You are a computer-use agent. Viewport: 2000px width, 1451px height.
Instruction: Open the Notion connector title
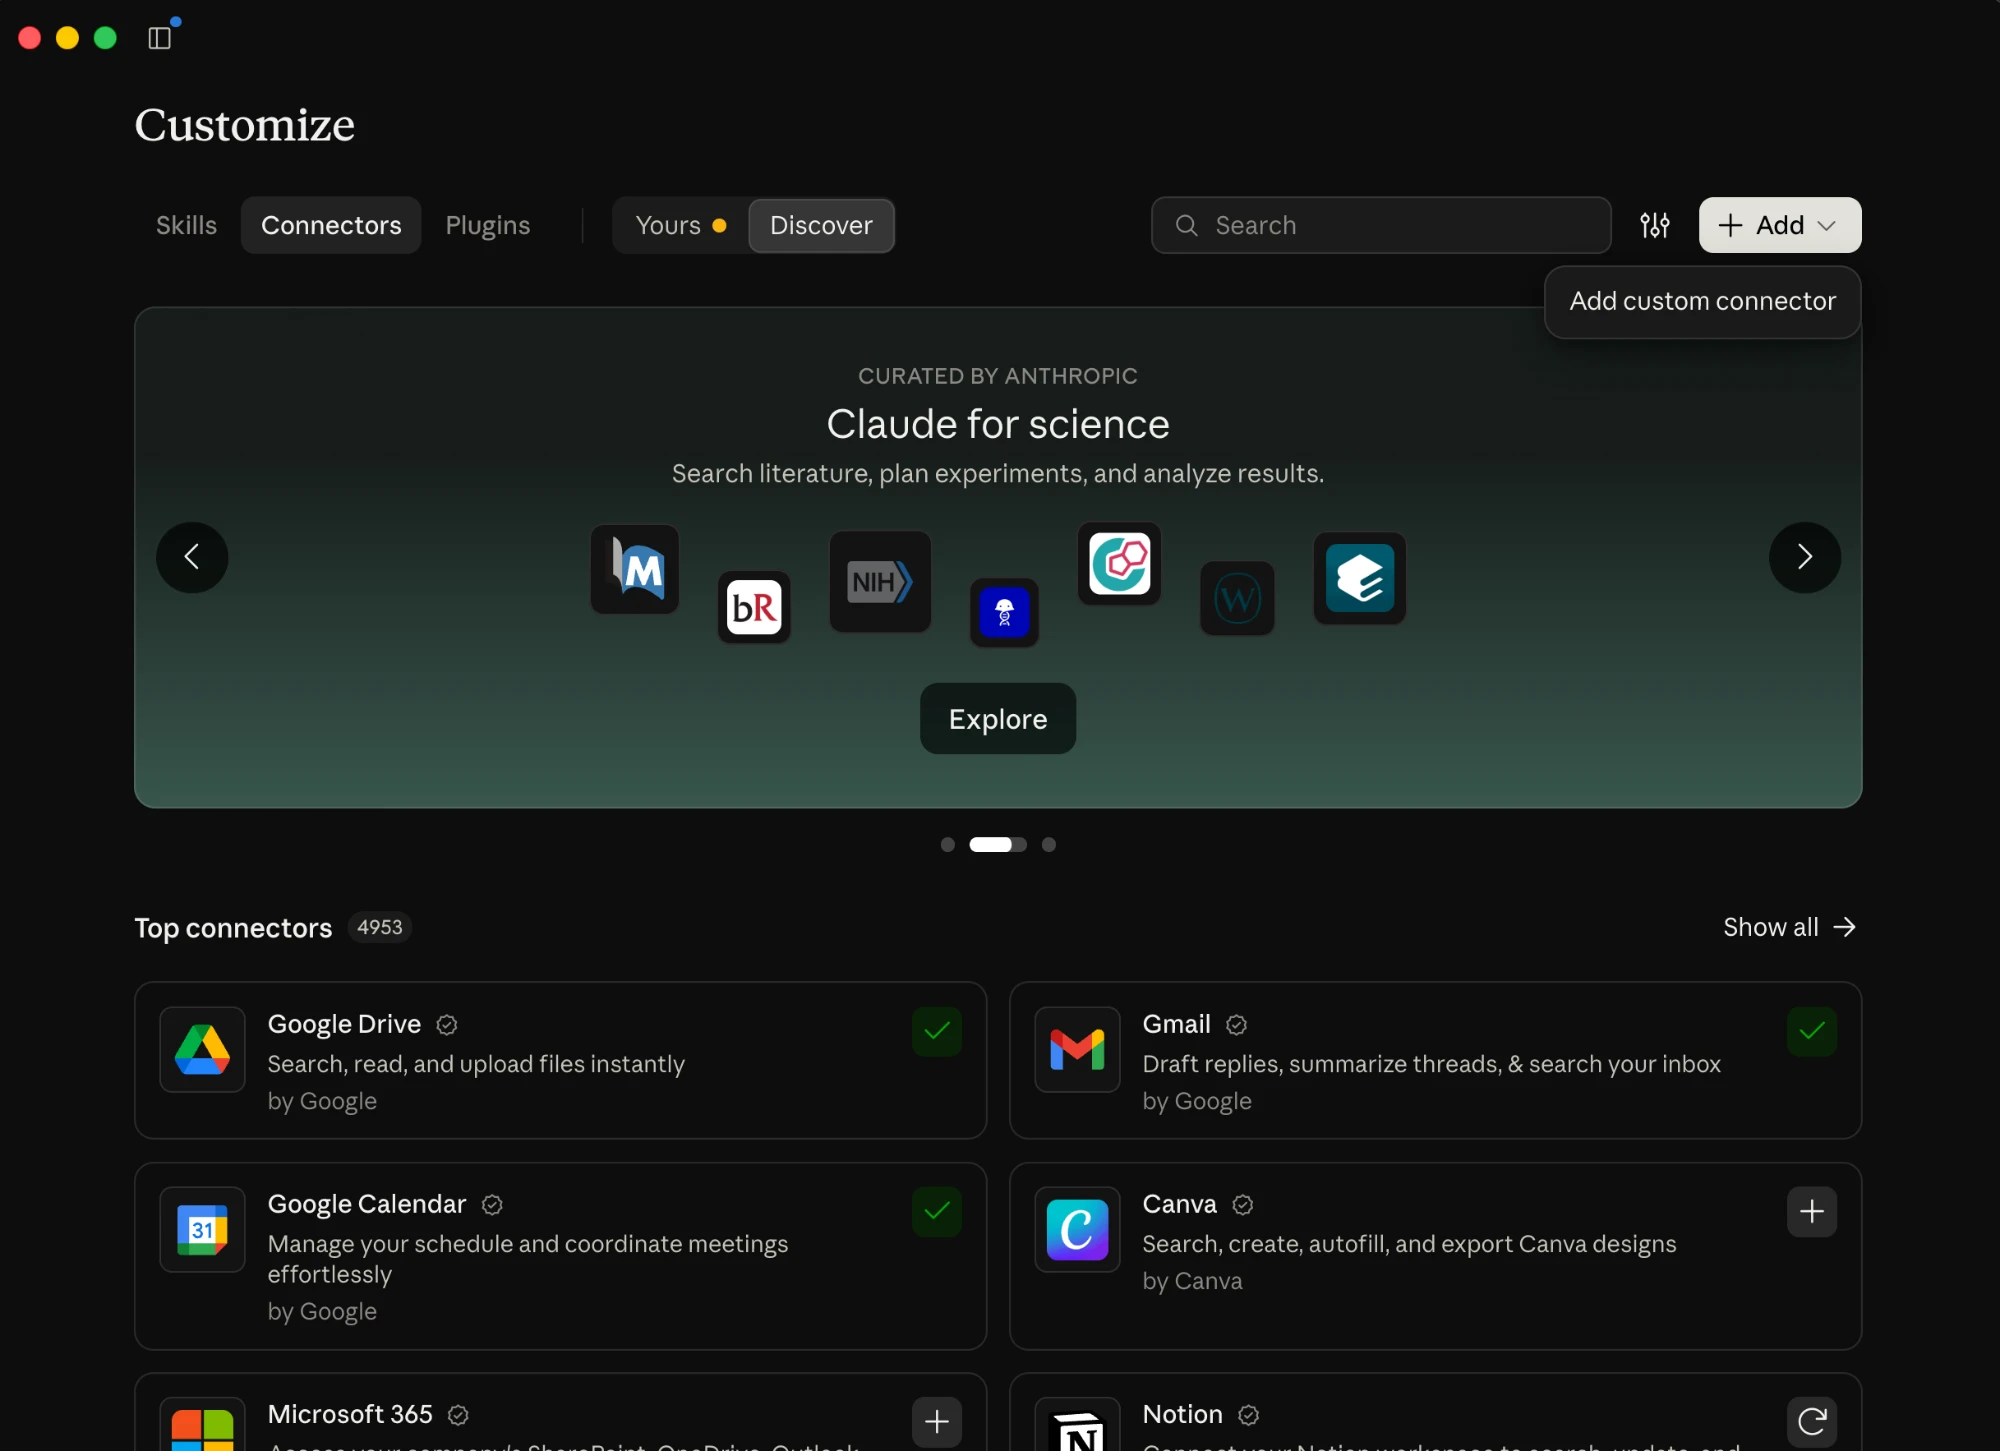(x=1183, y=1414)
